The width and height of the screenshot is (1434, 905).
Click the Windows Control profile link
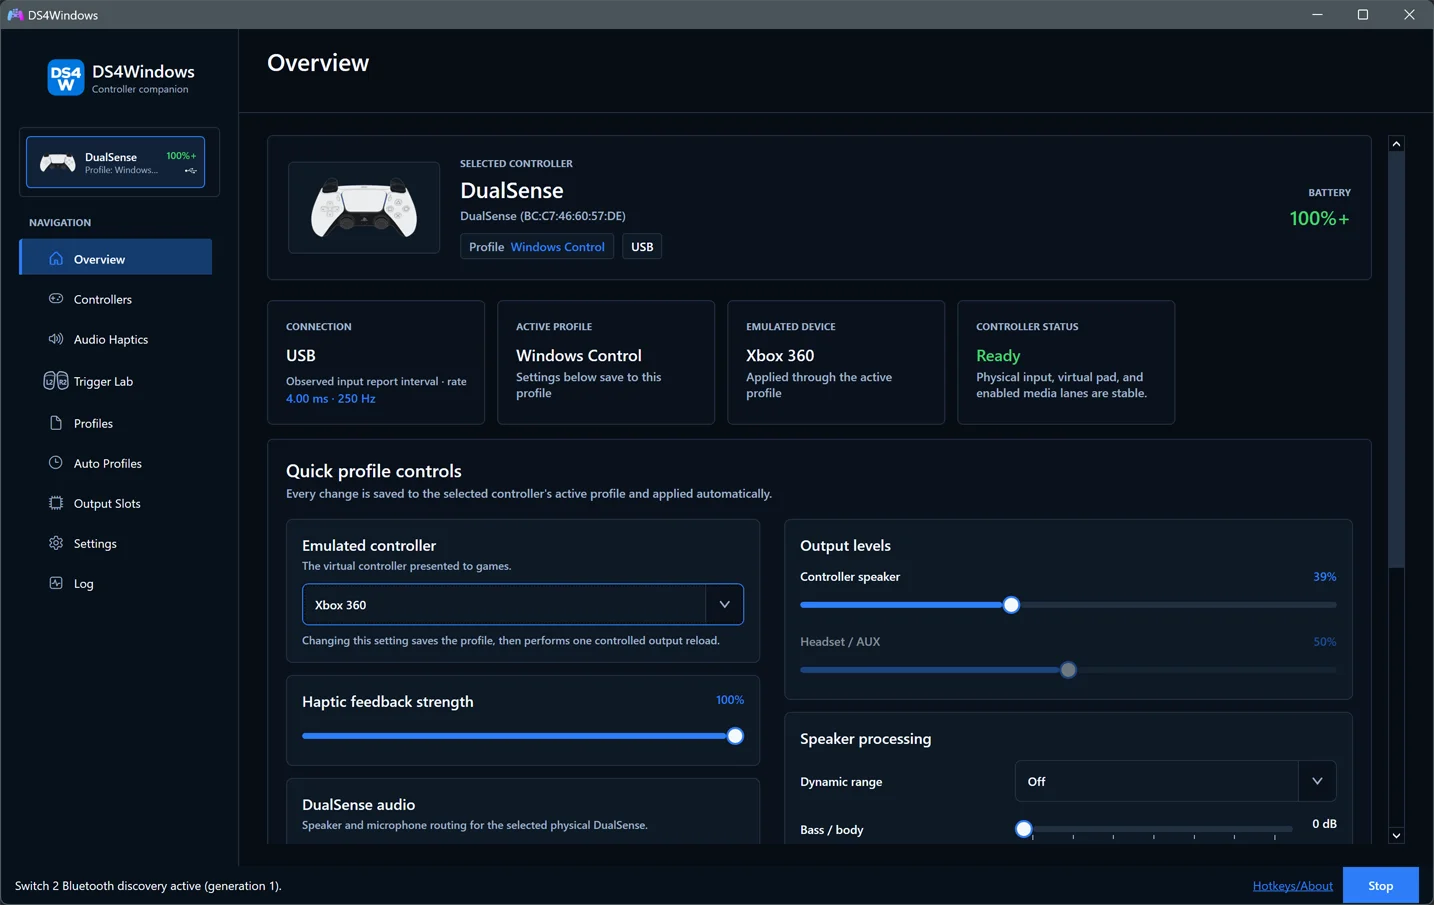coord(557,247)
